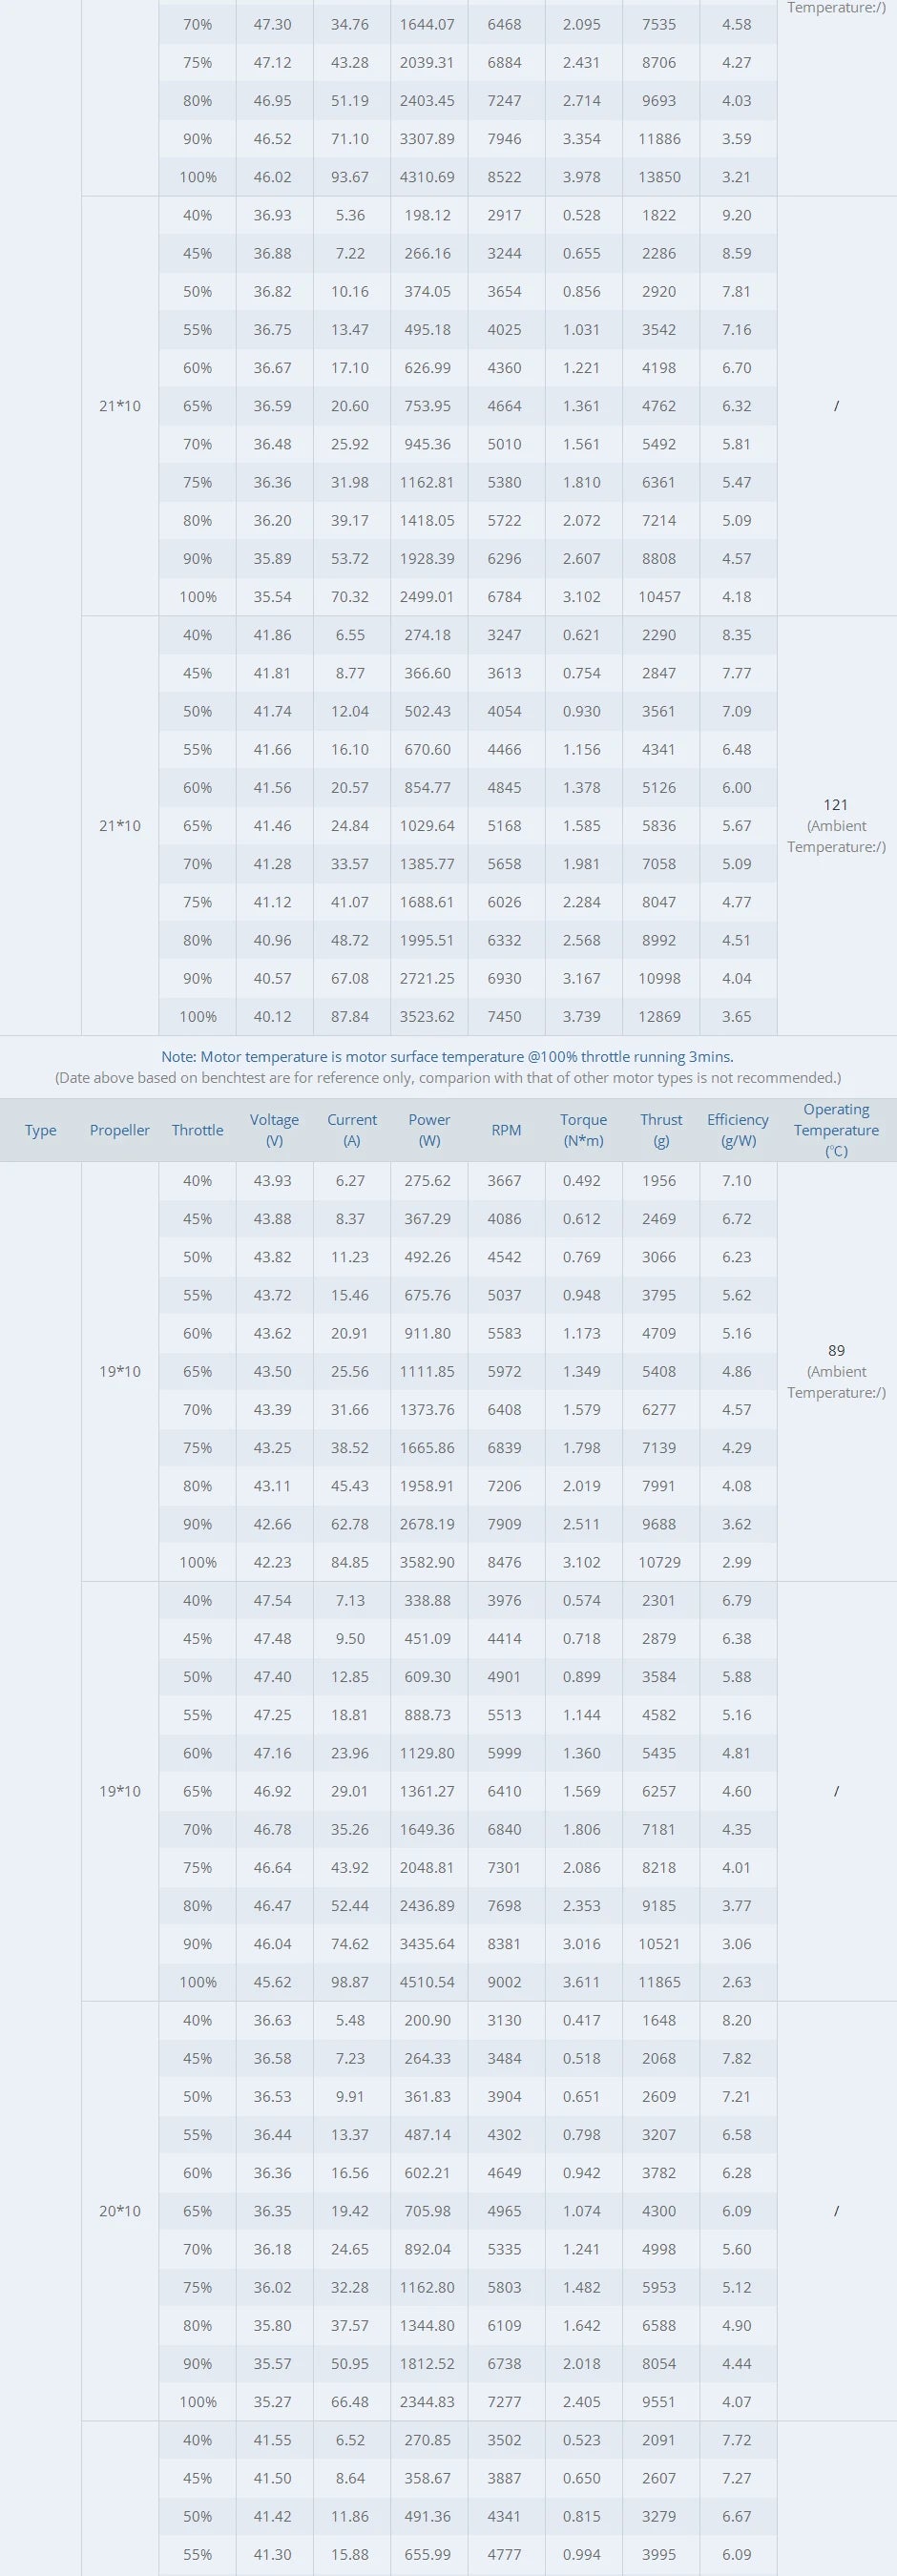
Task: Click the Power (W) column header
Action: point(429,1130)
